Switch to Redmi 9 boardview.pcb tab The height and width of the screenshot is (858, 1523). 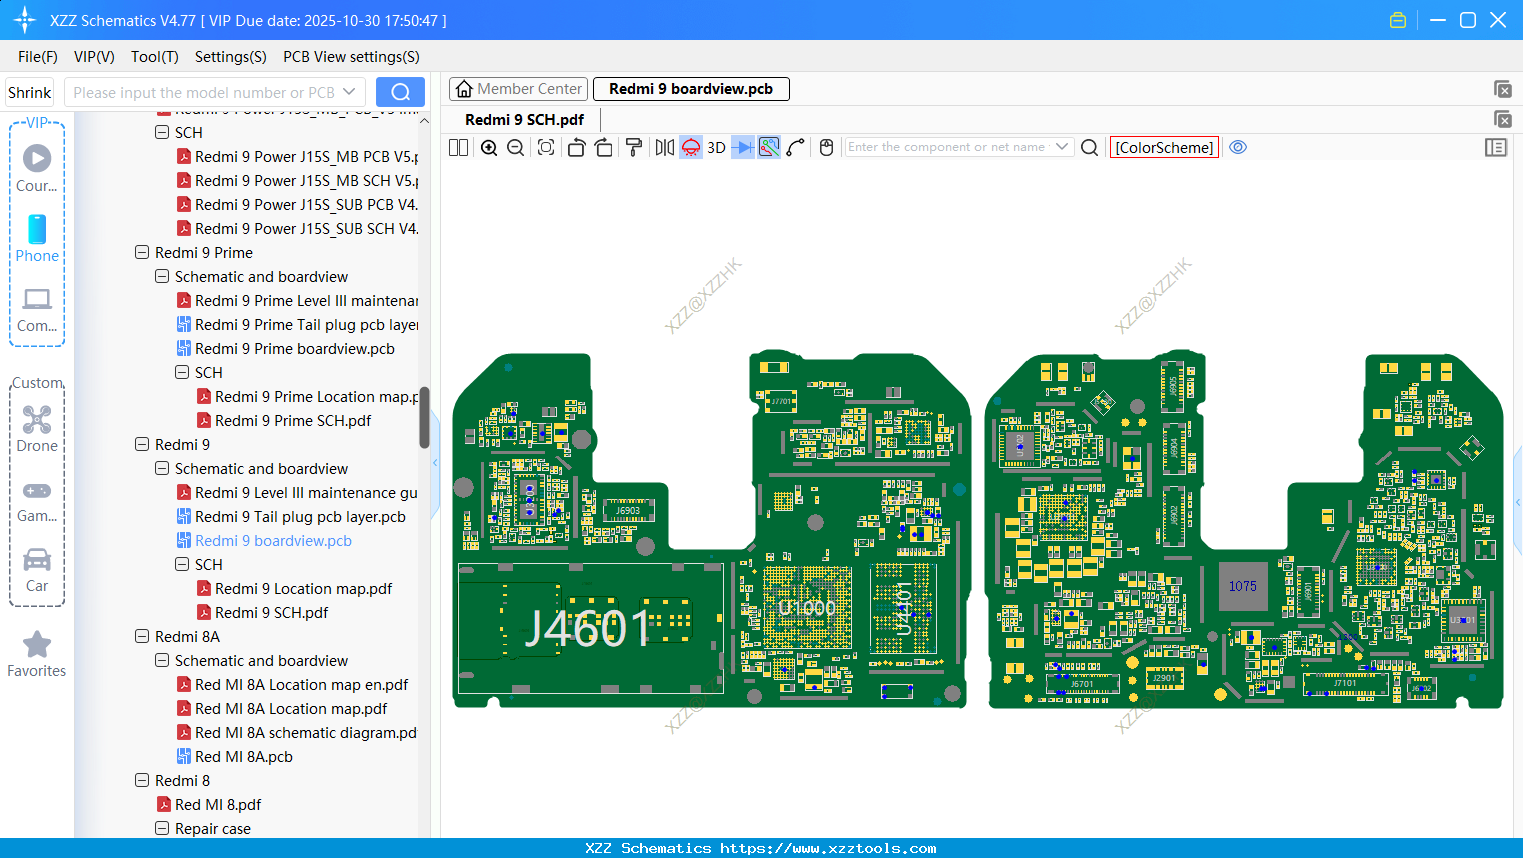click(x=691, y=89)
